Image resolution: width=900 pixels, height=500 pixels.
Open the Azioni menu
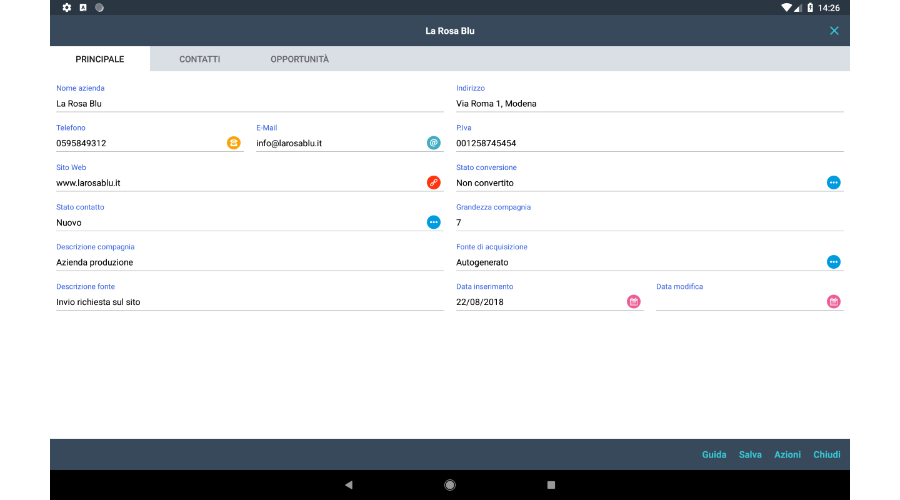tap(787, 455)
